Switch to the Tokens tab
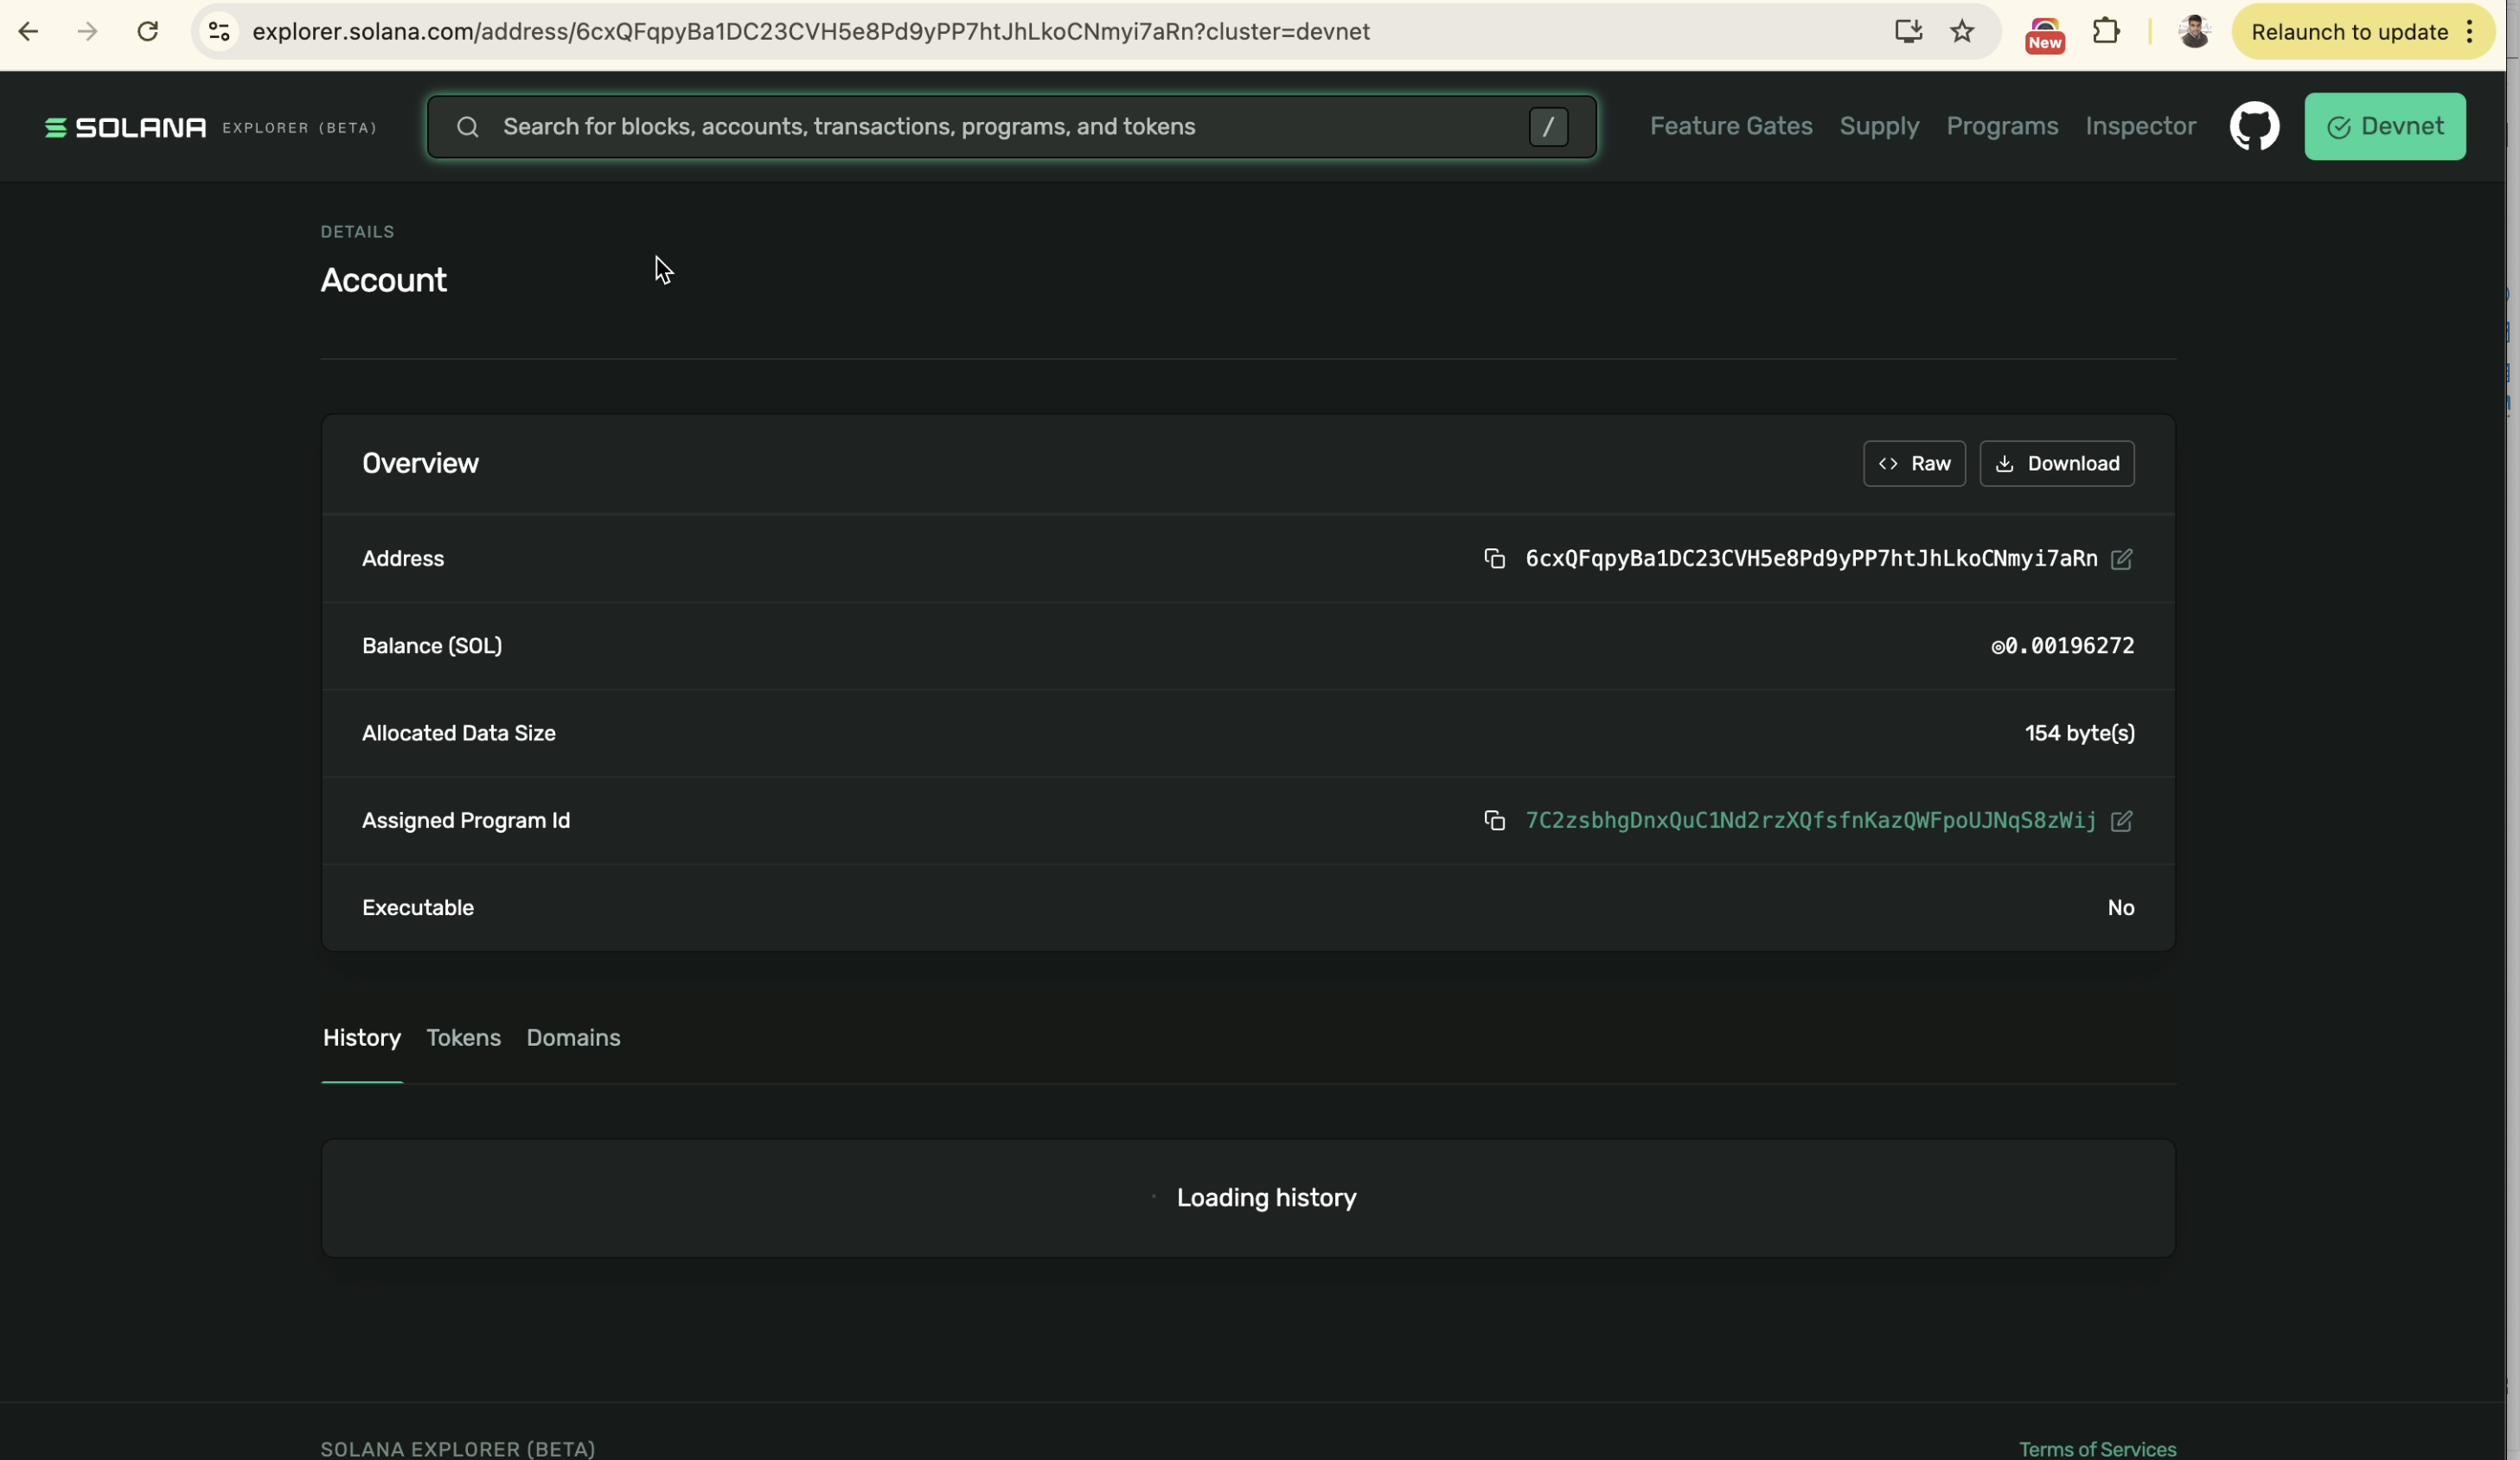Viewport: 2520px width, 1460px height. [x=463, y=1037]
